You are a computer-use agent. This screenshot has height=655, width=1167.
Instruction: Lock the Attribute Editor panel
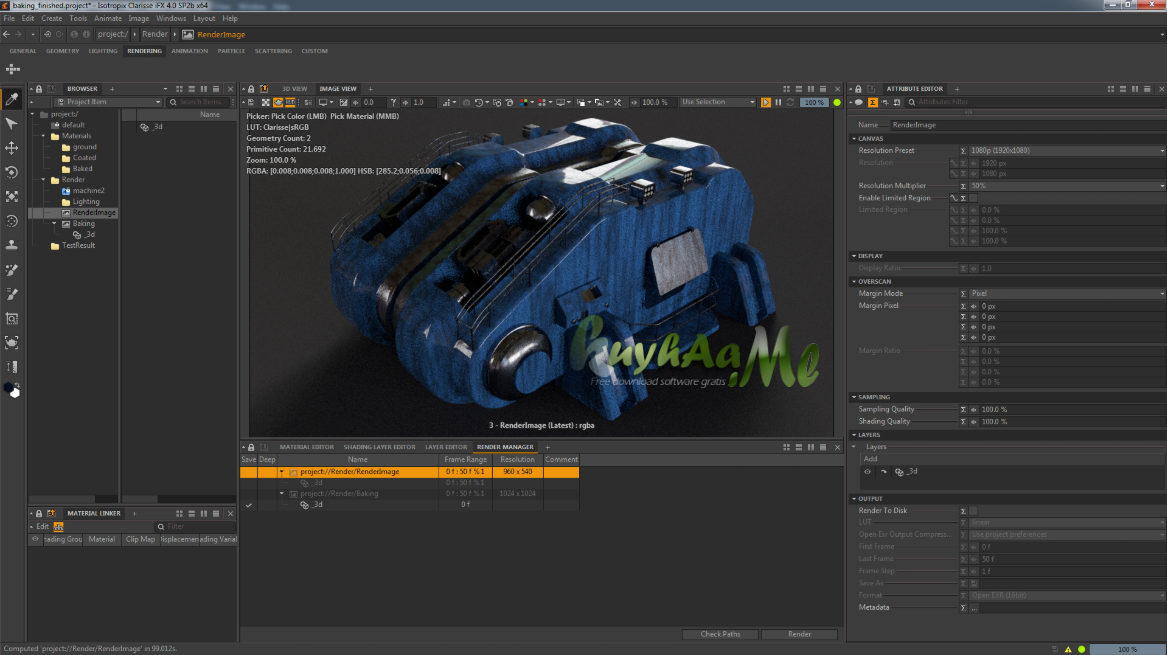(858, 89)
